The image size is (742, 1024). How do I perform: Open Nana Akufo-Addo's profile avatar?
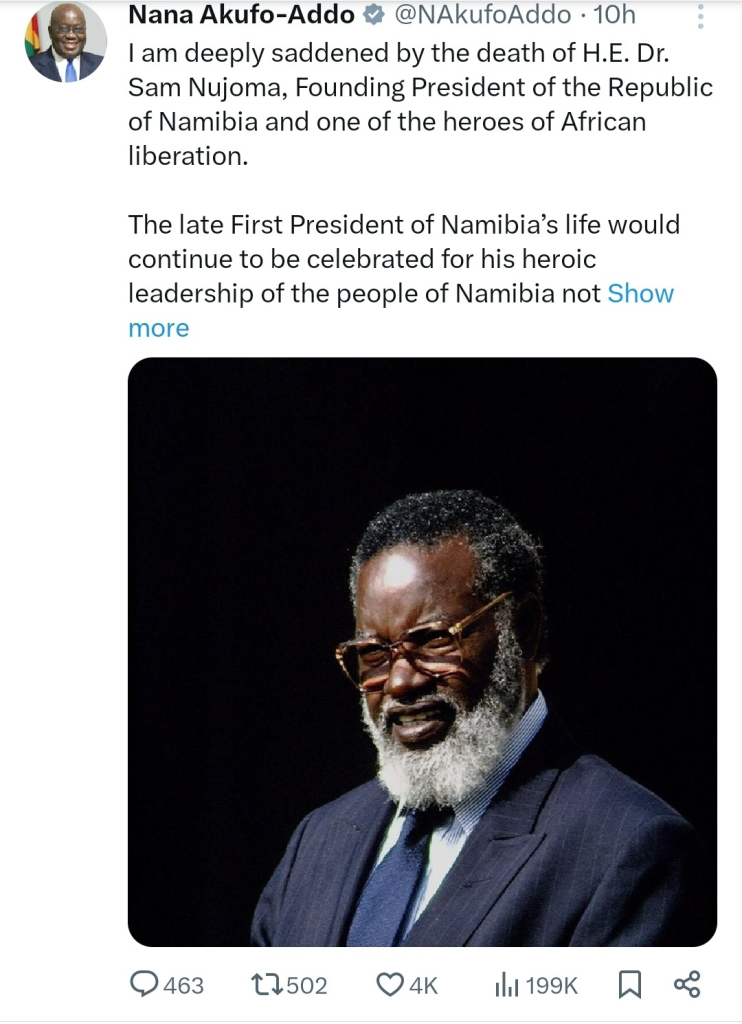click(66, 42)
